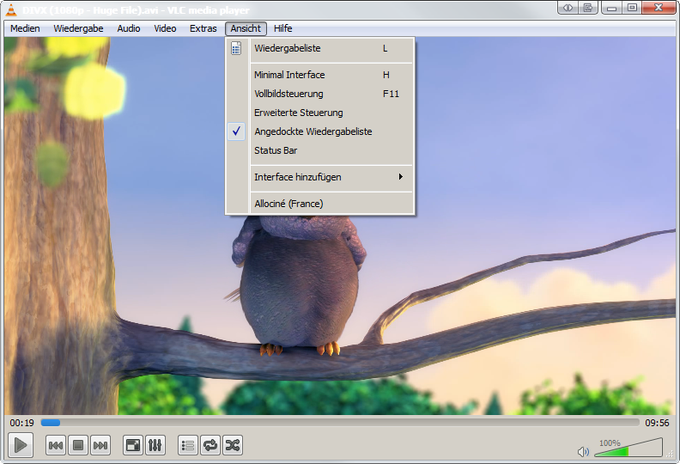Show the playlist via toolbar icon

click(x=188, y=445)
